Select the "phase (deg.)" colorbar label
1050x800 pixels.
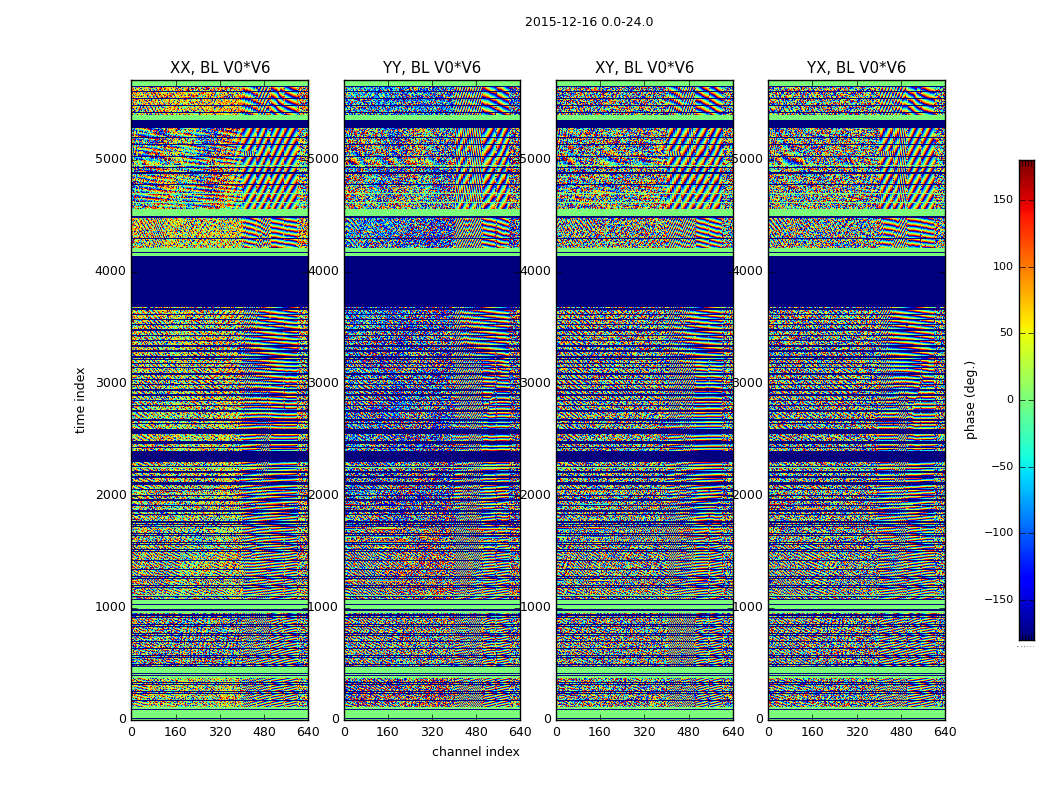tap(970, 400)
